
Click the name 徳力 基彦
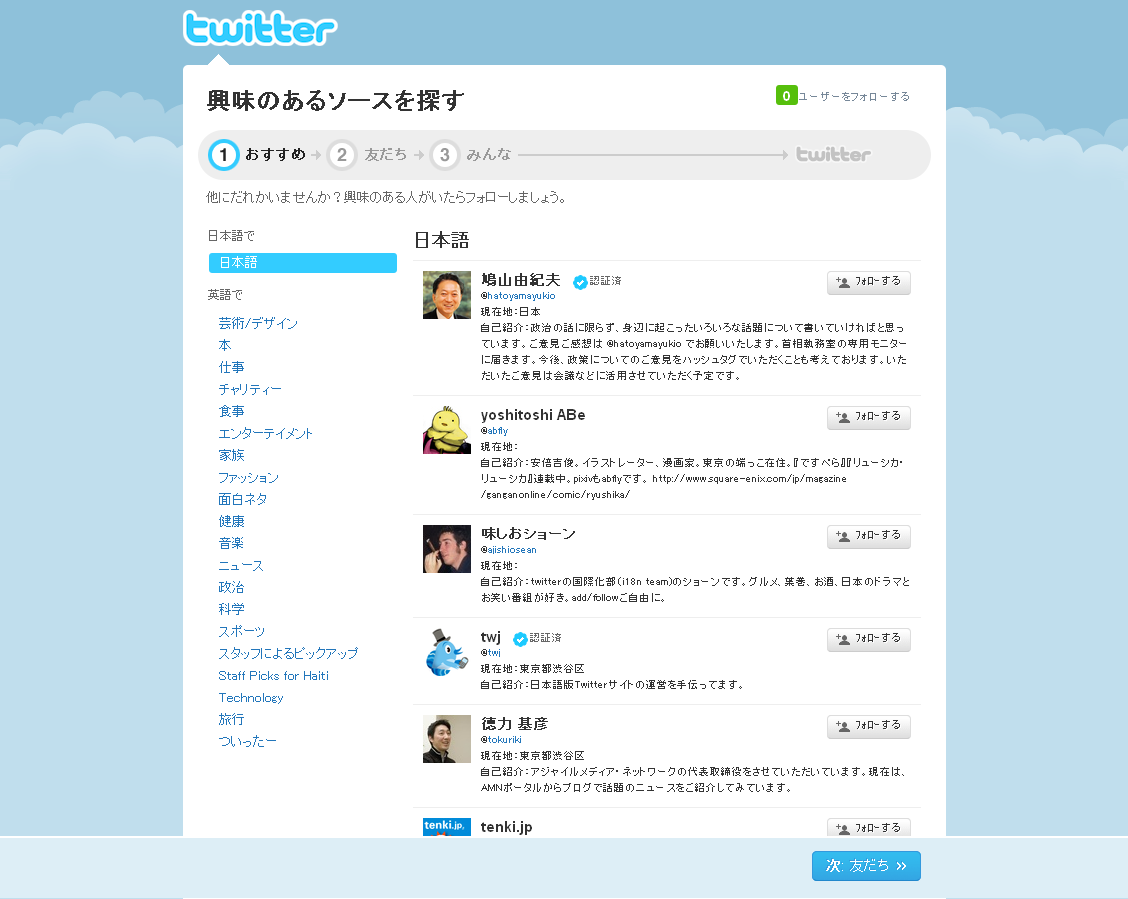[514, 724]
